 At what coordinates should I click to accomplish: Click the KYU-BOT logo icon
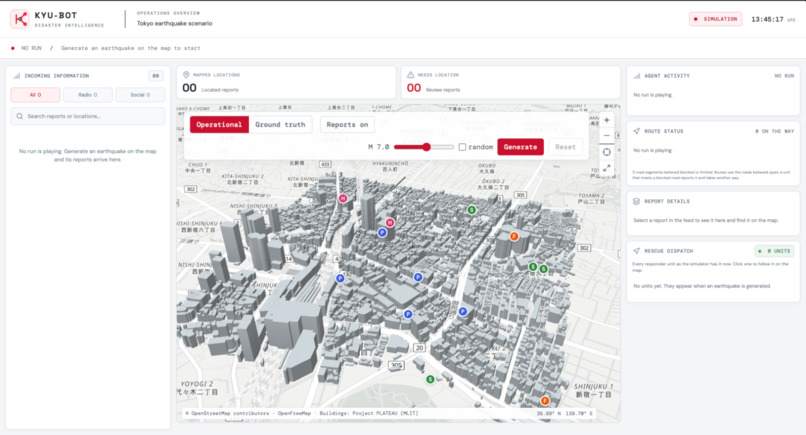coord(20,19)
